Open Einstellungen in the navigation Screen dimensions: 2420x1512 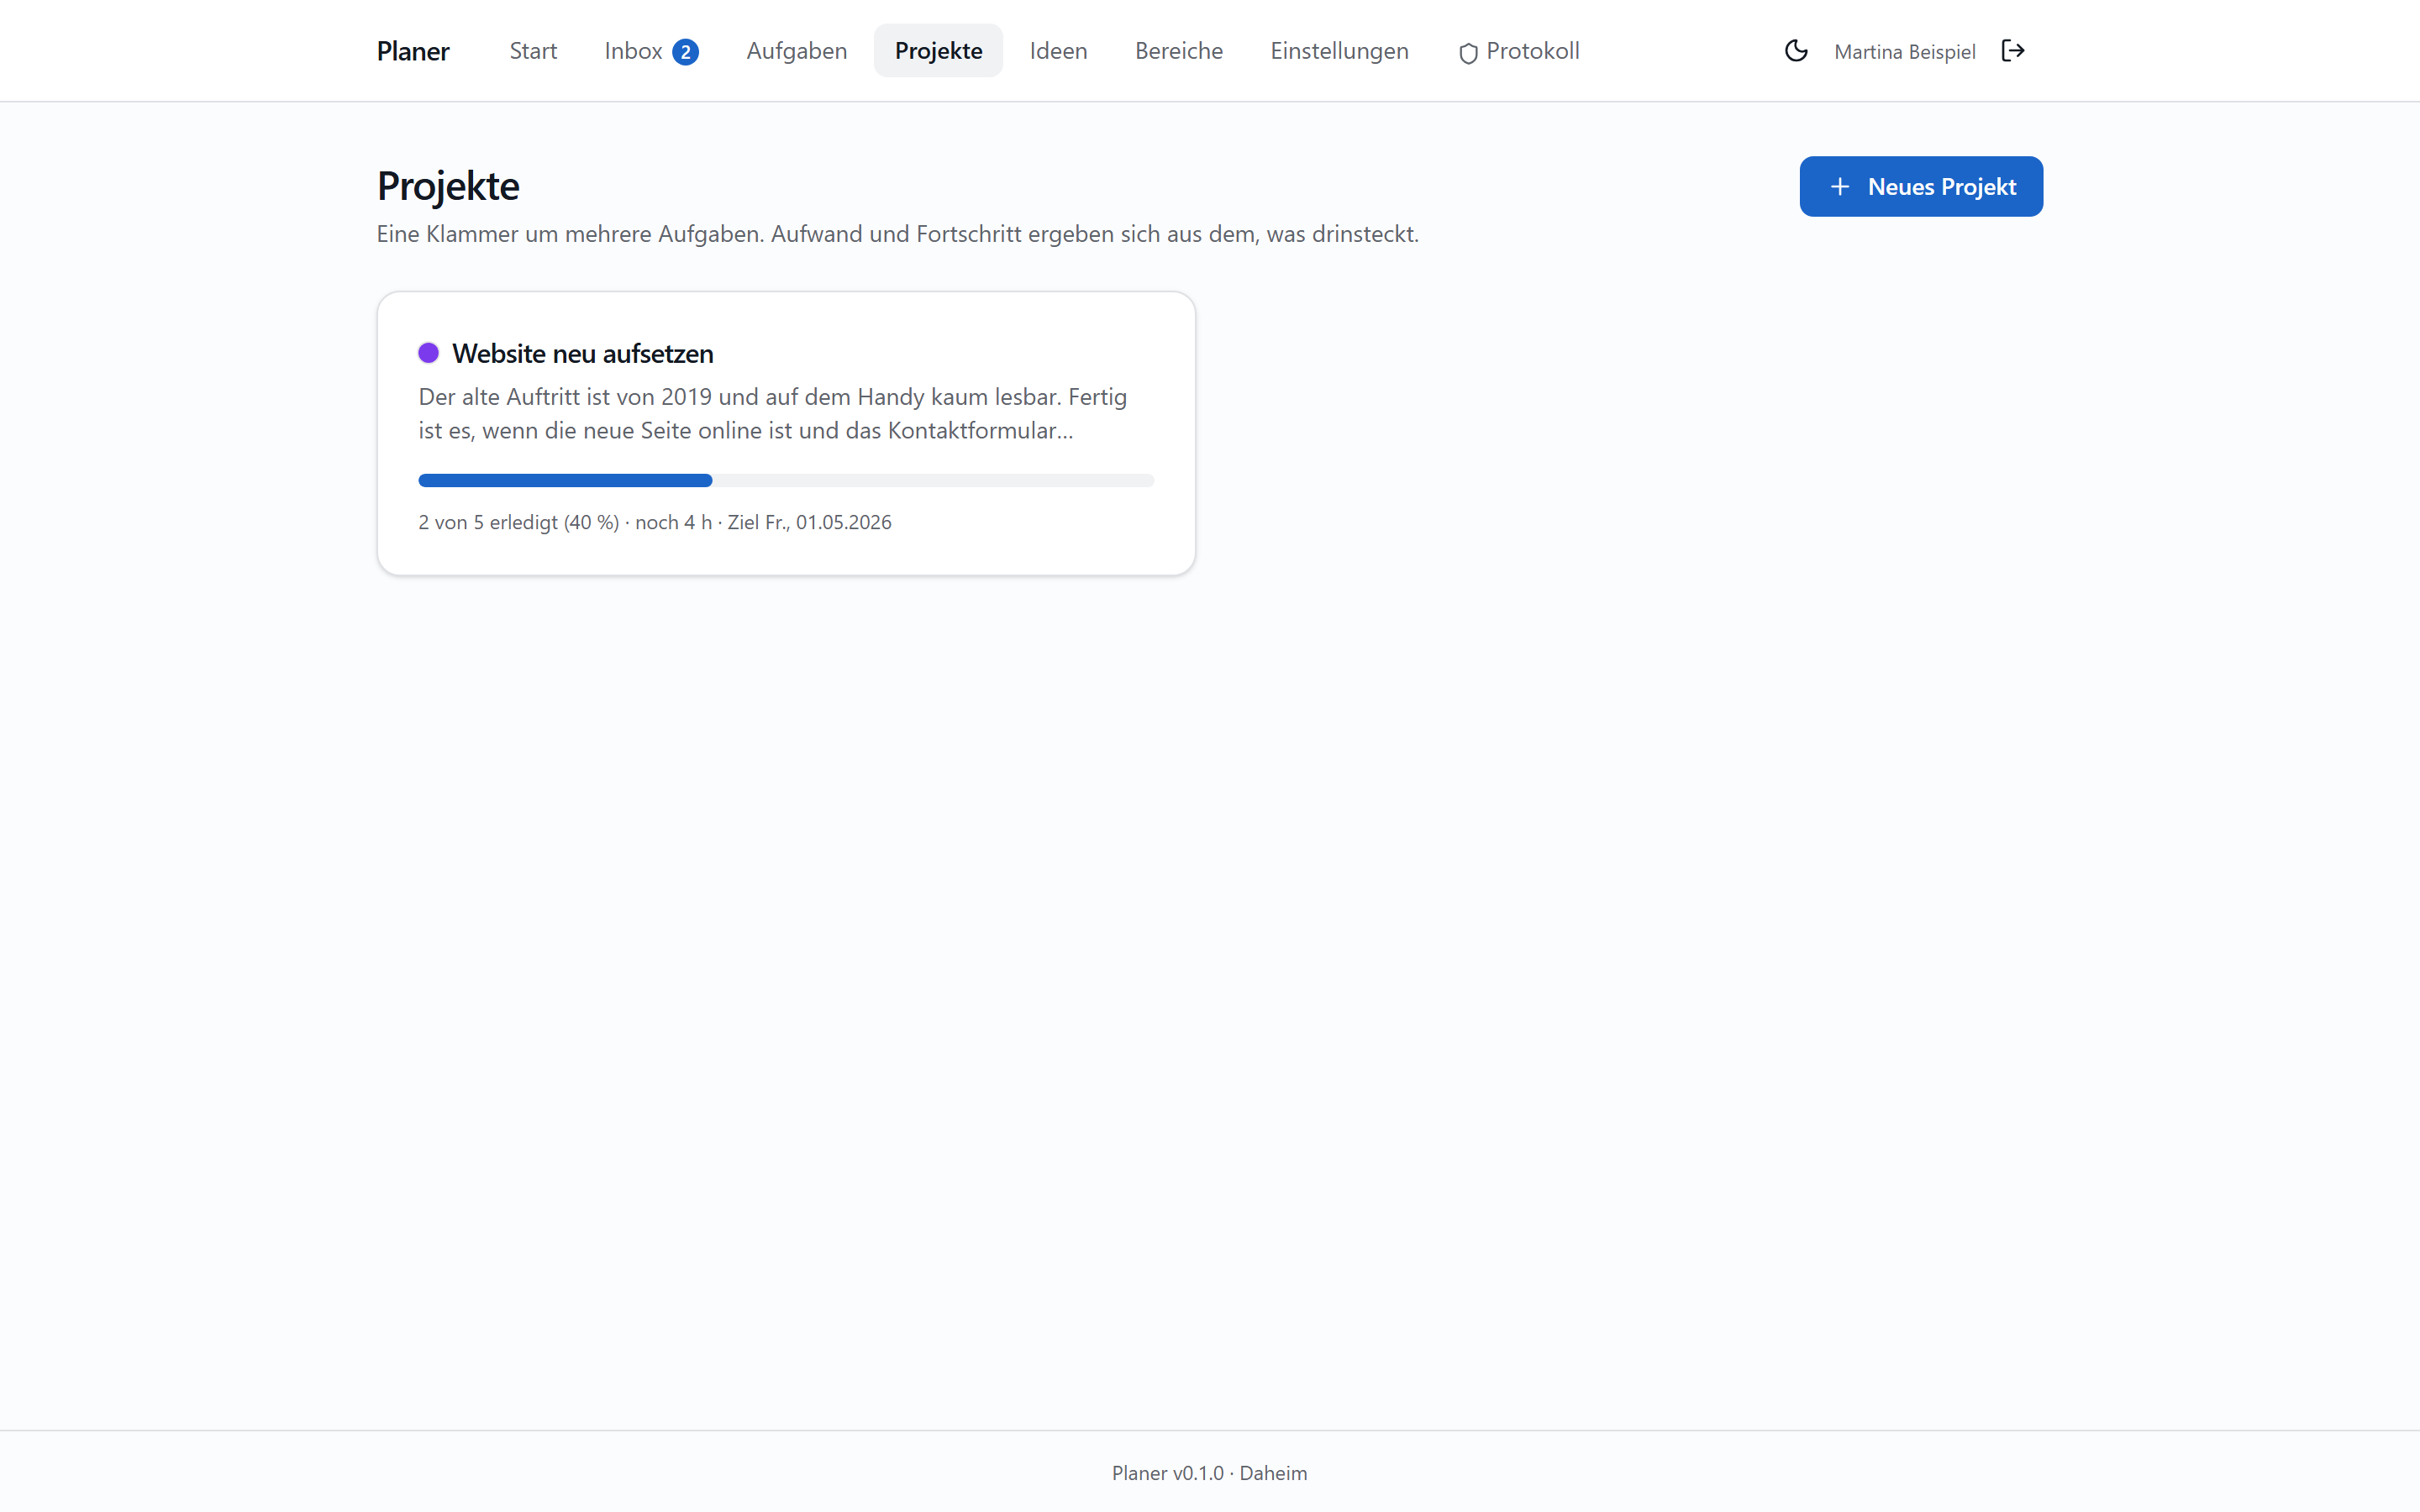[1339, 51]
